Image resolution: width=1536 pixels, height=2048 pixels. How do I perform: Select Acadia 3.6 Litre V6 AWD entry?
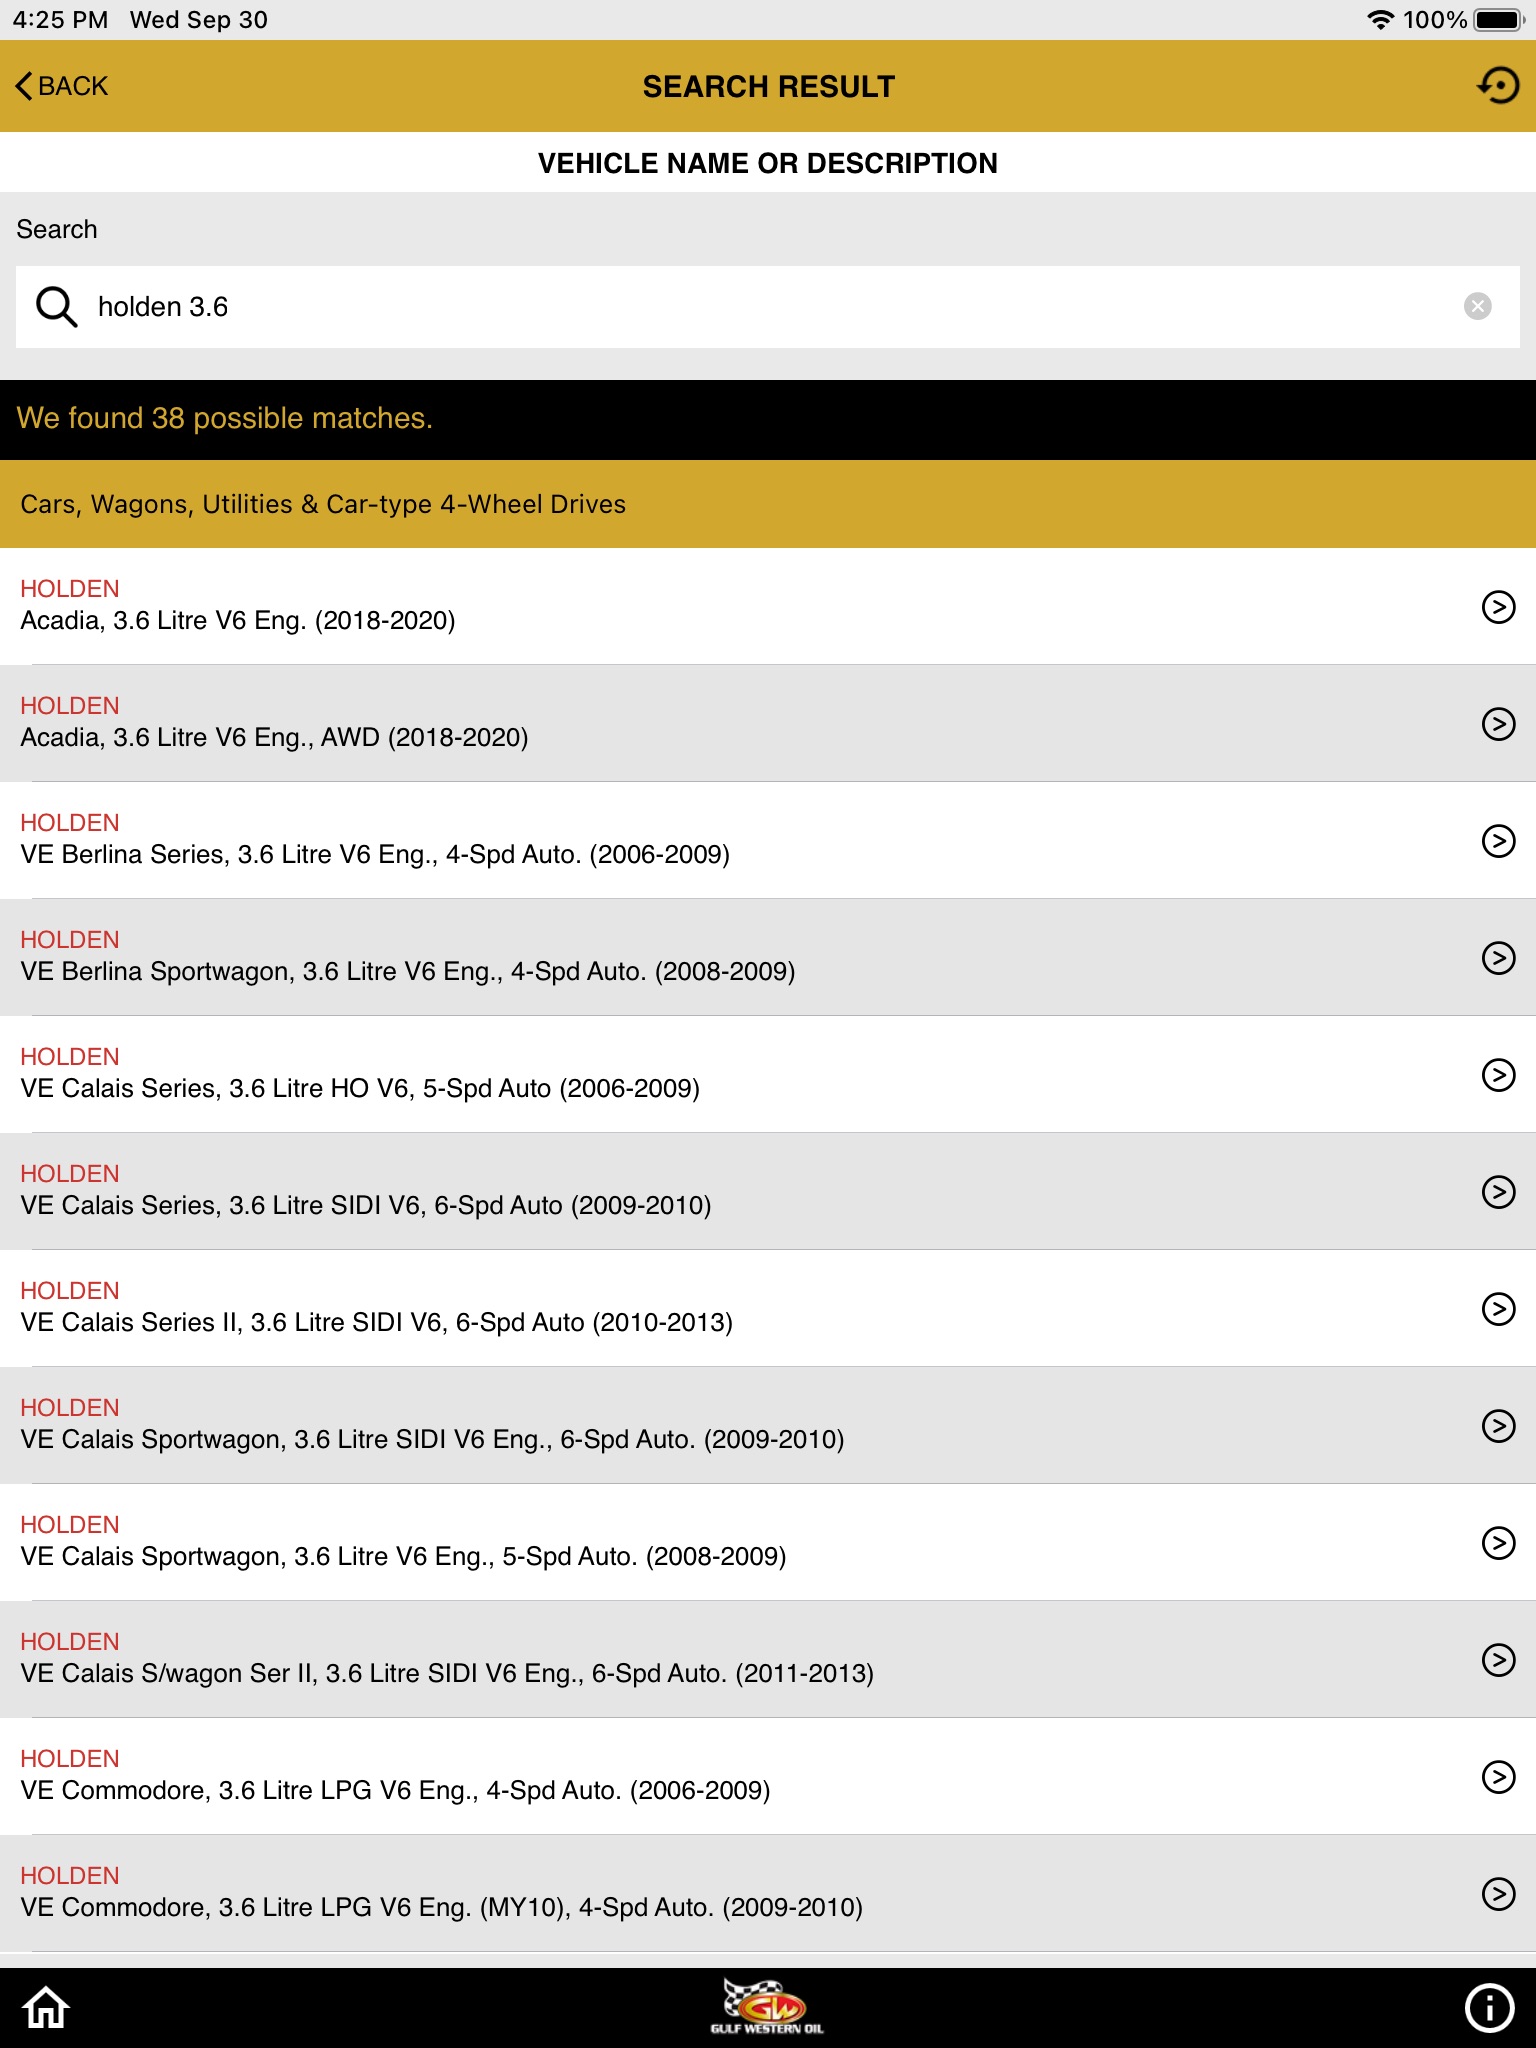tap(768, 723)
